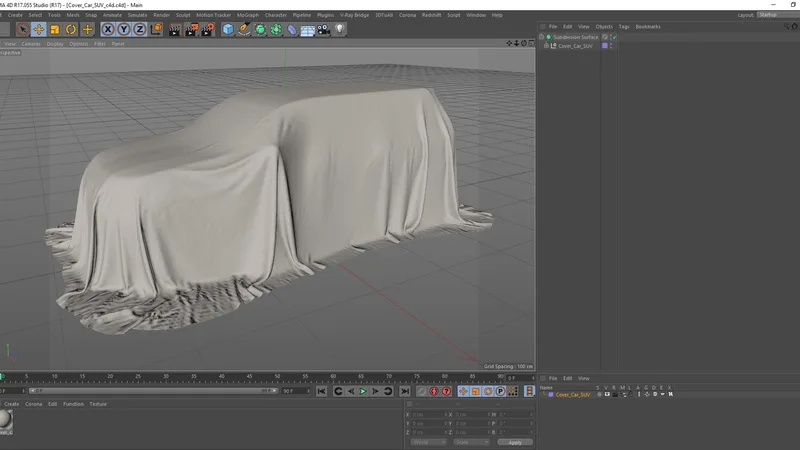Click the Apply button in Coordinates

pos(515,442)
